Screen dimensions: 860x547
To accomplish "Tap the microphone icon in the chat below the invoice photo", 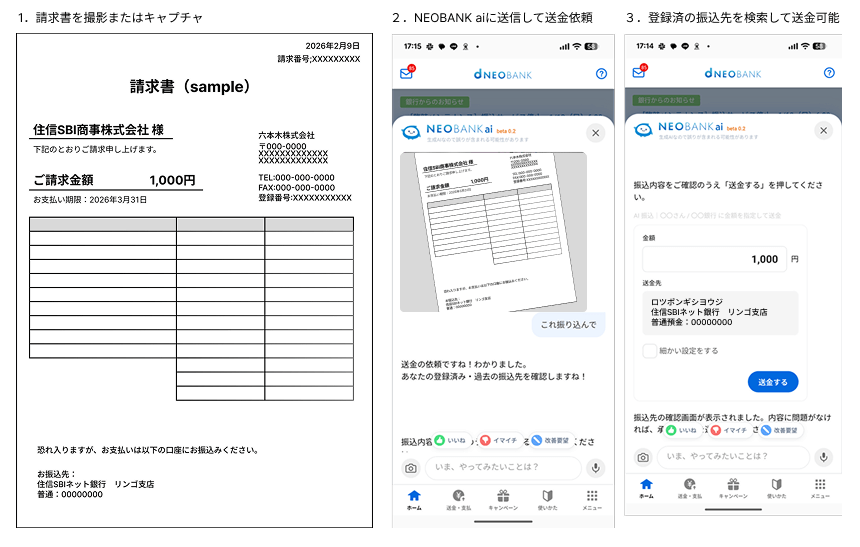I will pyautogui.click(x=596, y=468).
